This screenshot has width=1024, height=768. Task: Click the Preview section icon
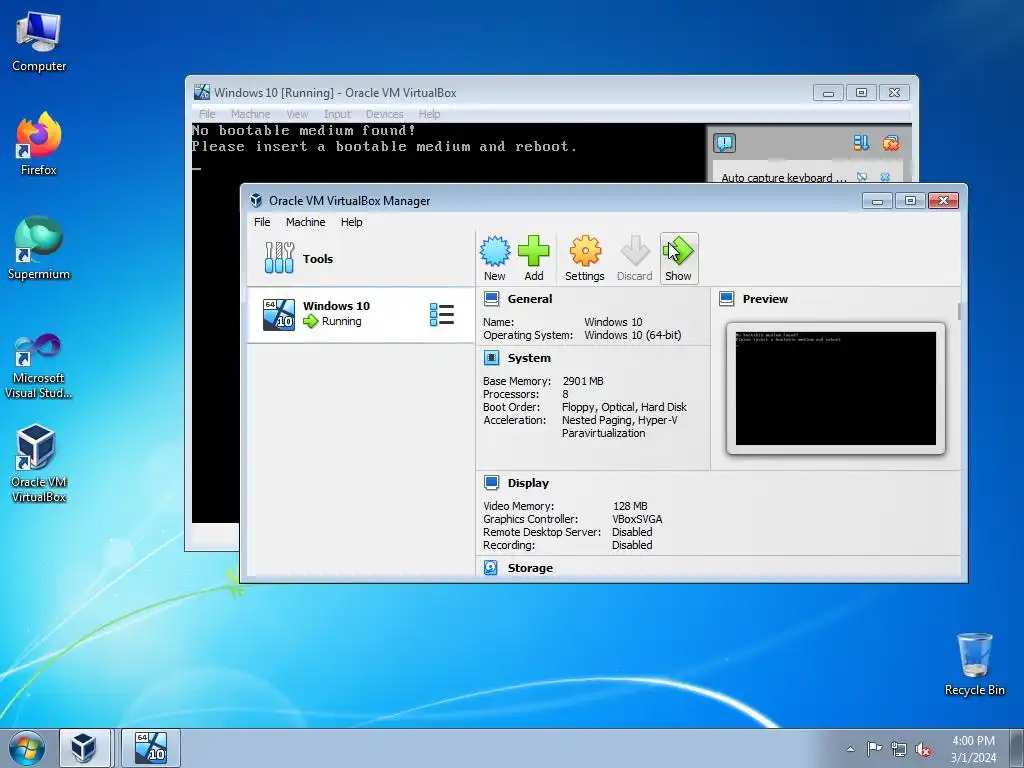click(x=727, y=299)
